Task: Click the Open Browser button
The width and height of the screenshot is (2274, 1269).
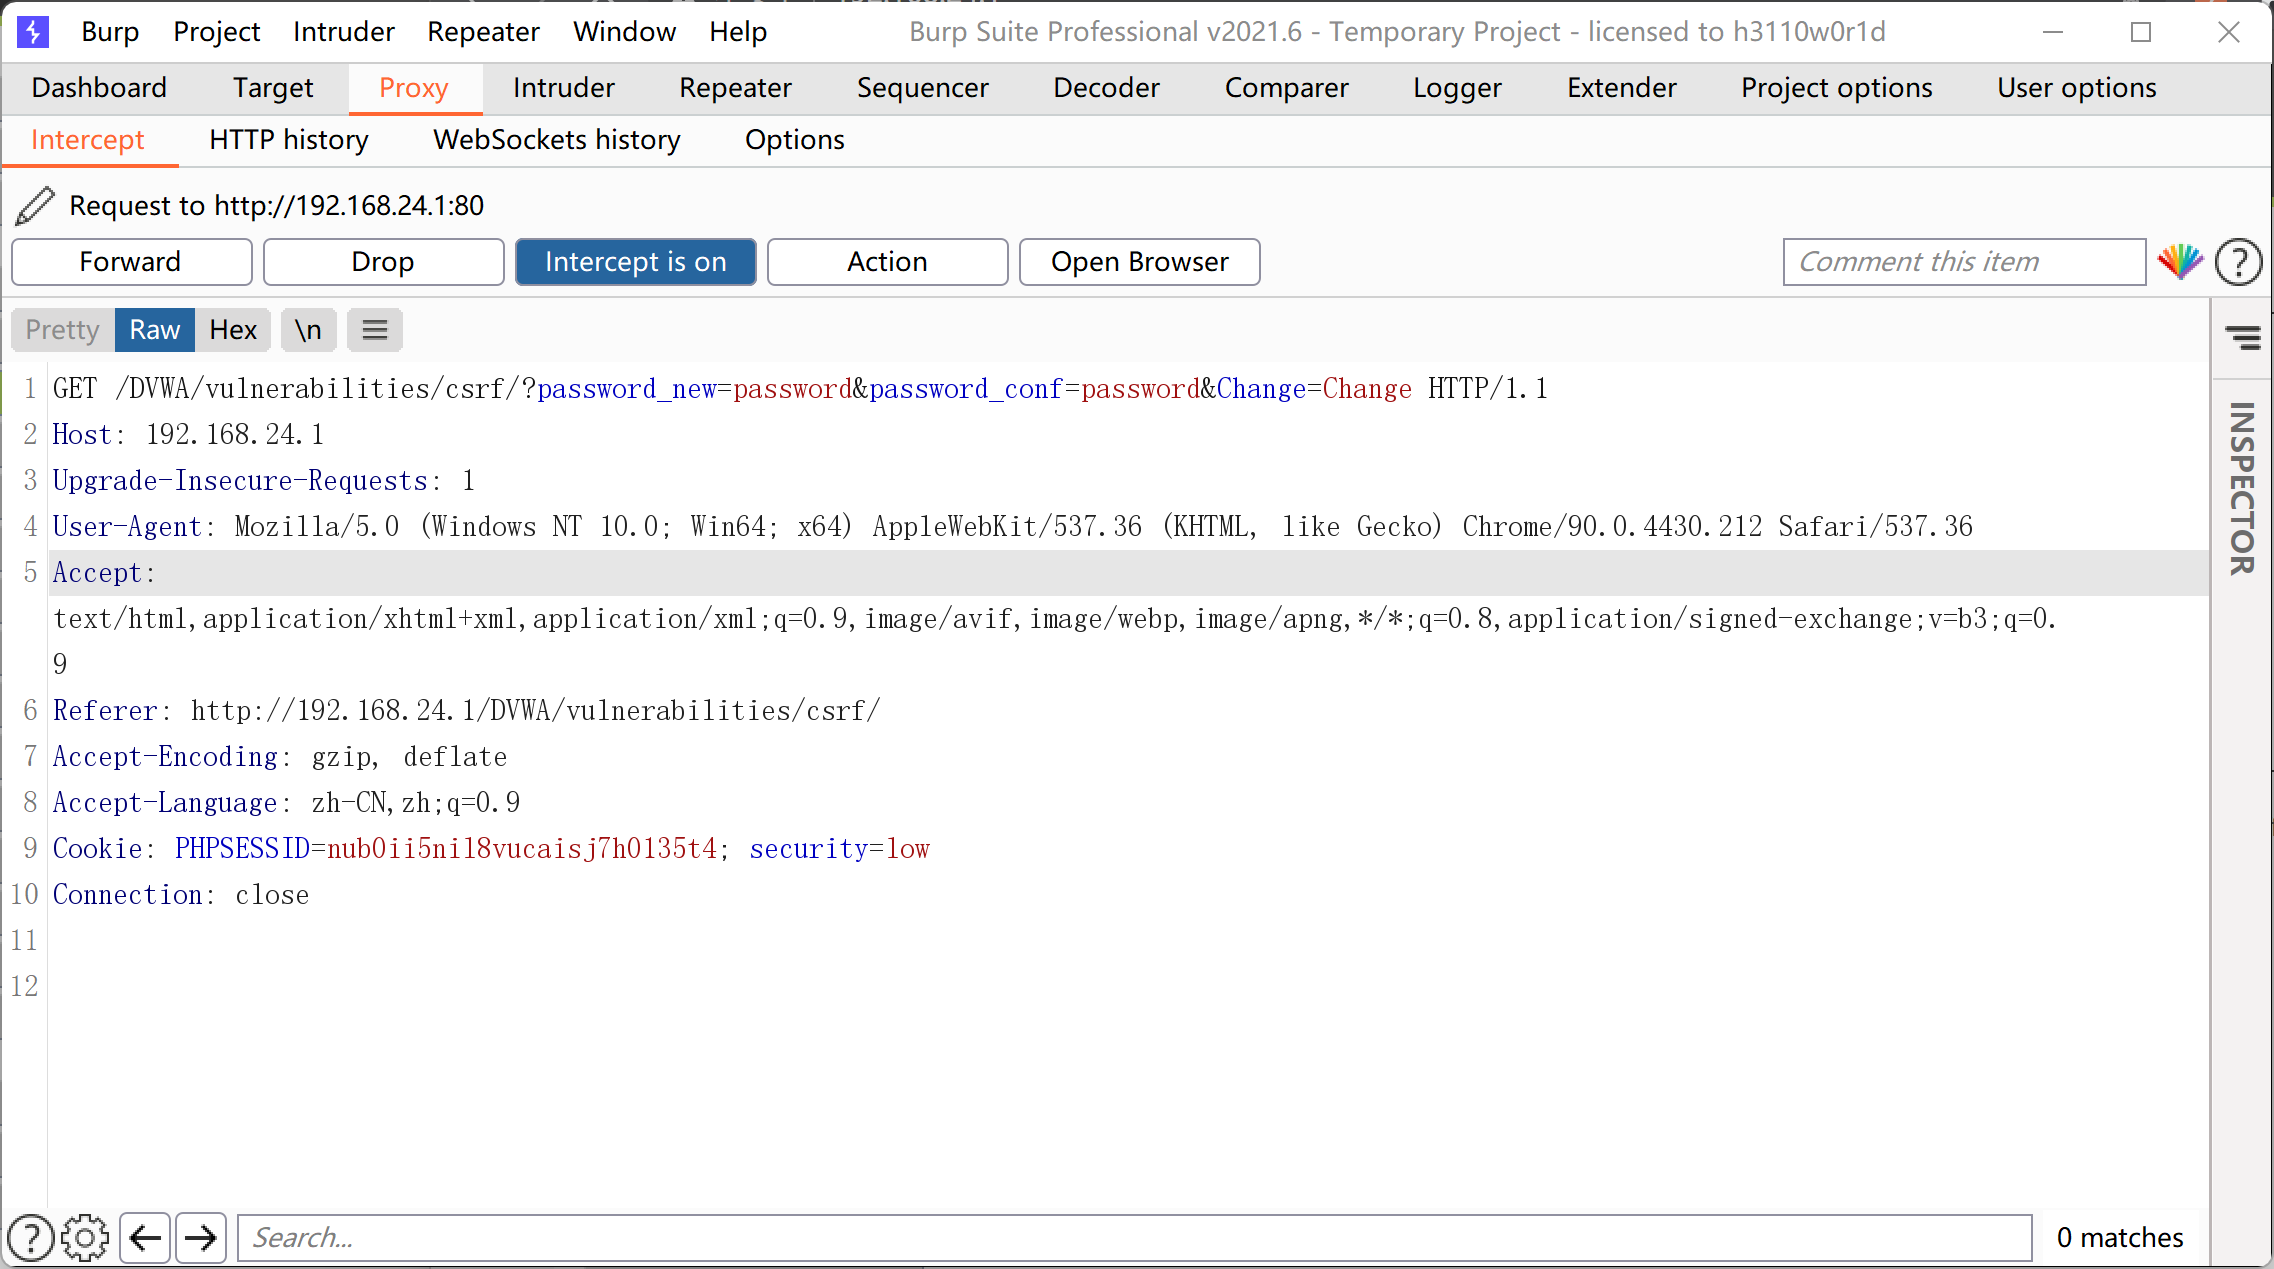Action: point(1139,262)
